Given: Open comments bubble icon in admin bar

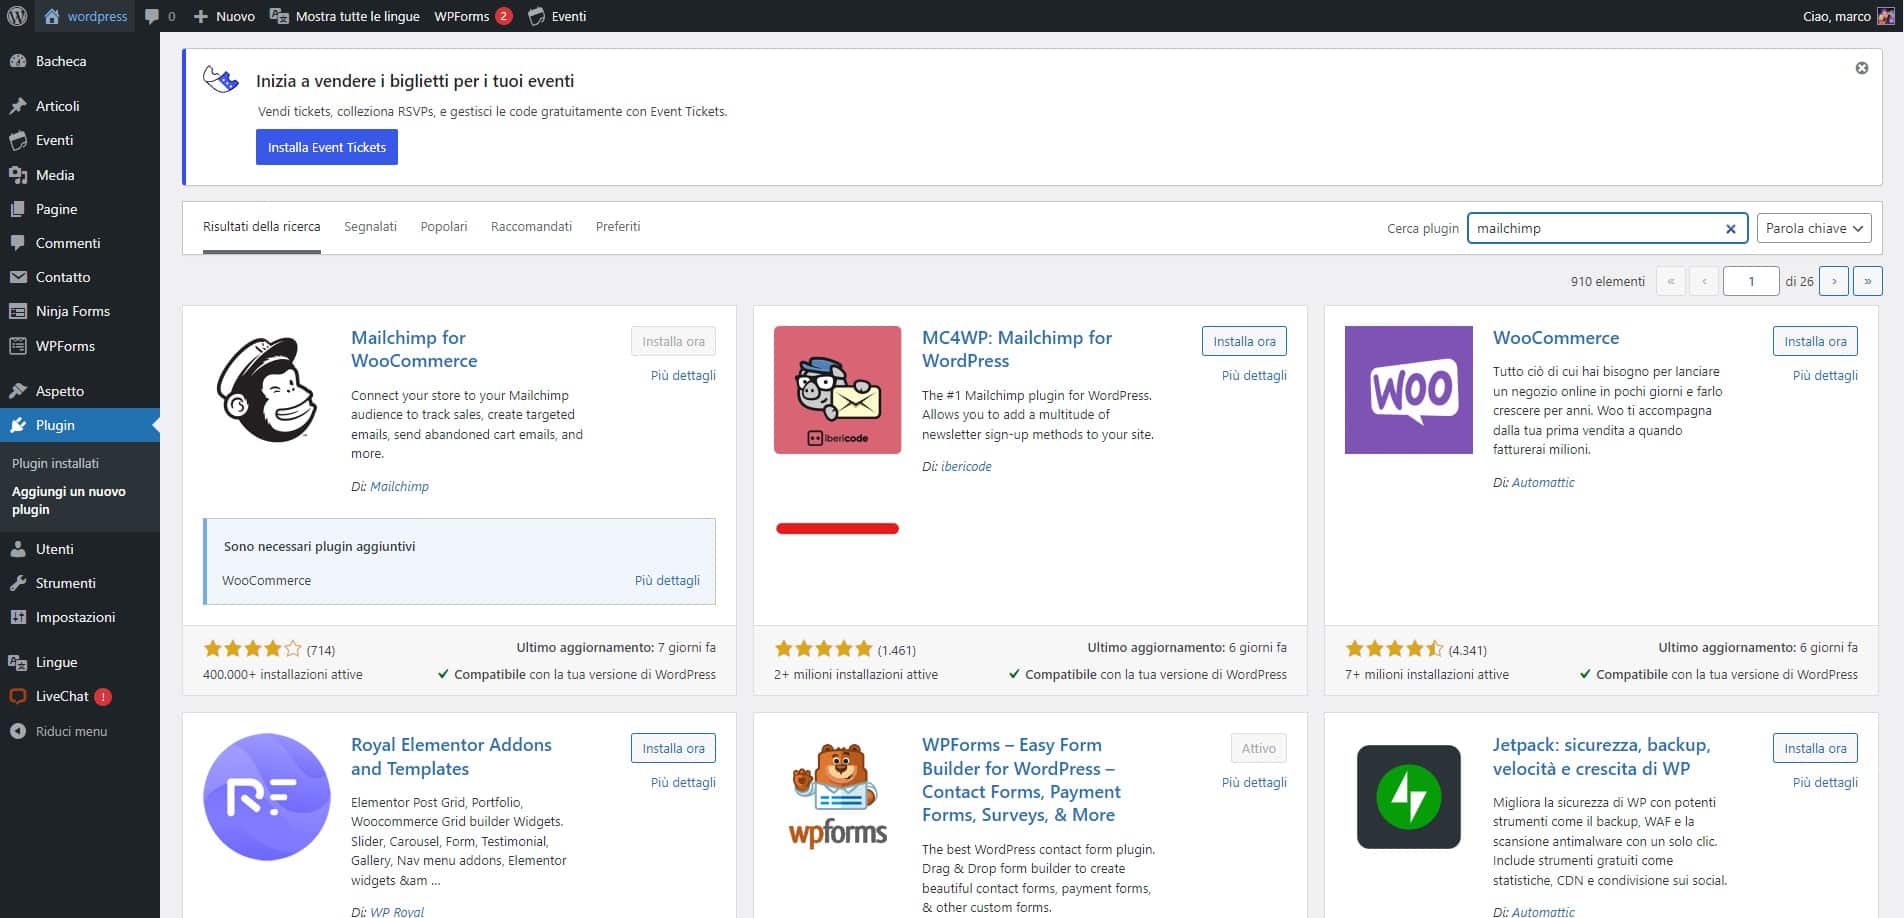Looking at the screenshot, I should point(152,17).
